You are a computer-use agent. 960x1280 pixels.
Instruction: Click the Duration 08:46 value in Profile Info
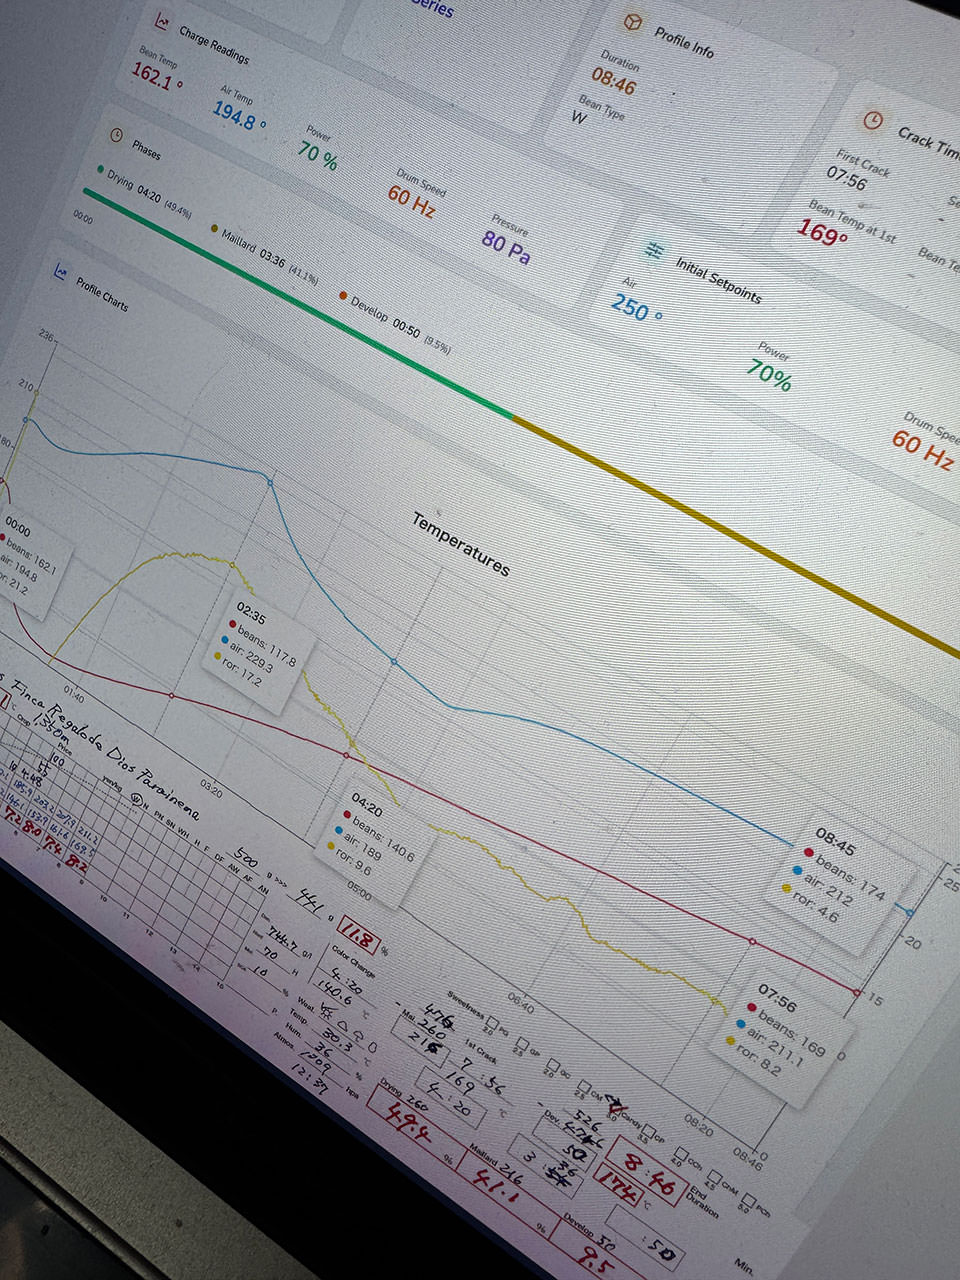[x=613, y=78]
